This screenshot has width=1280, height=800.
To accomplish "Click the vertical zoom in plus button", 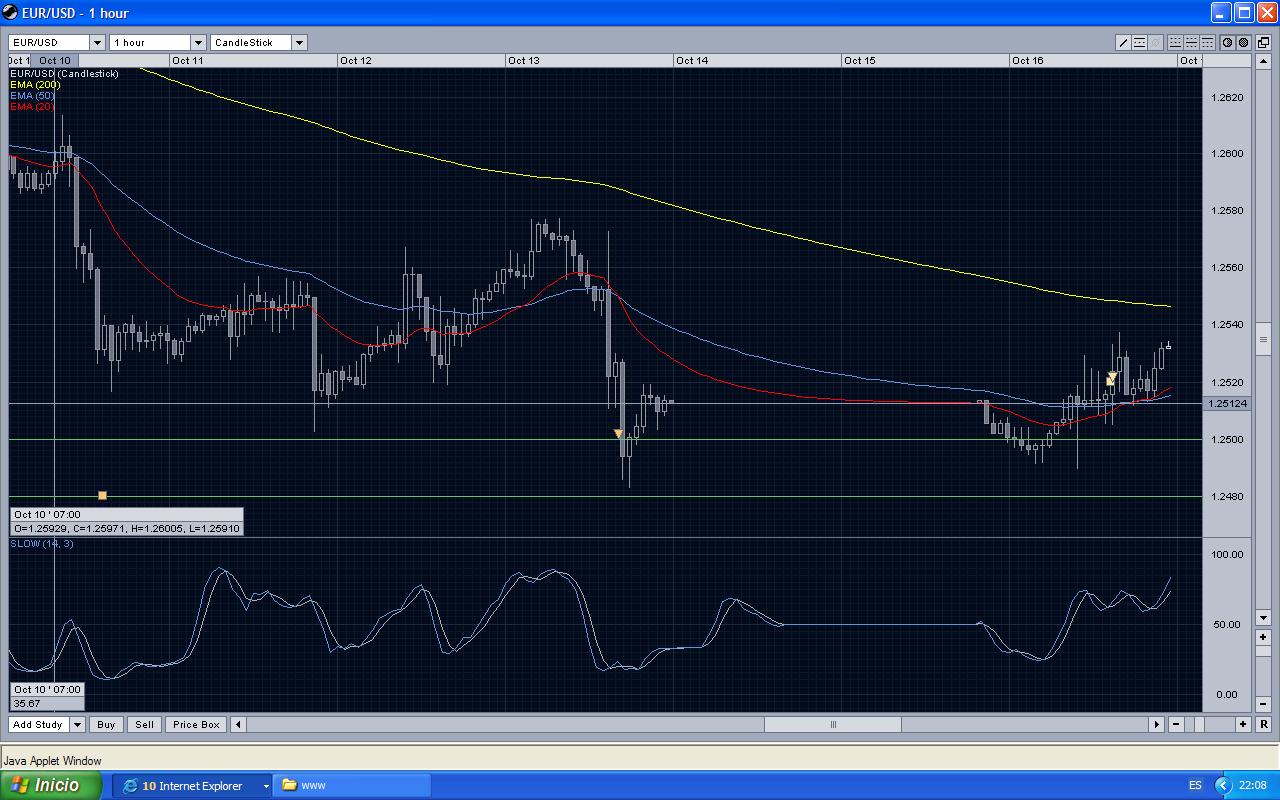I will point(1265,637).
